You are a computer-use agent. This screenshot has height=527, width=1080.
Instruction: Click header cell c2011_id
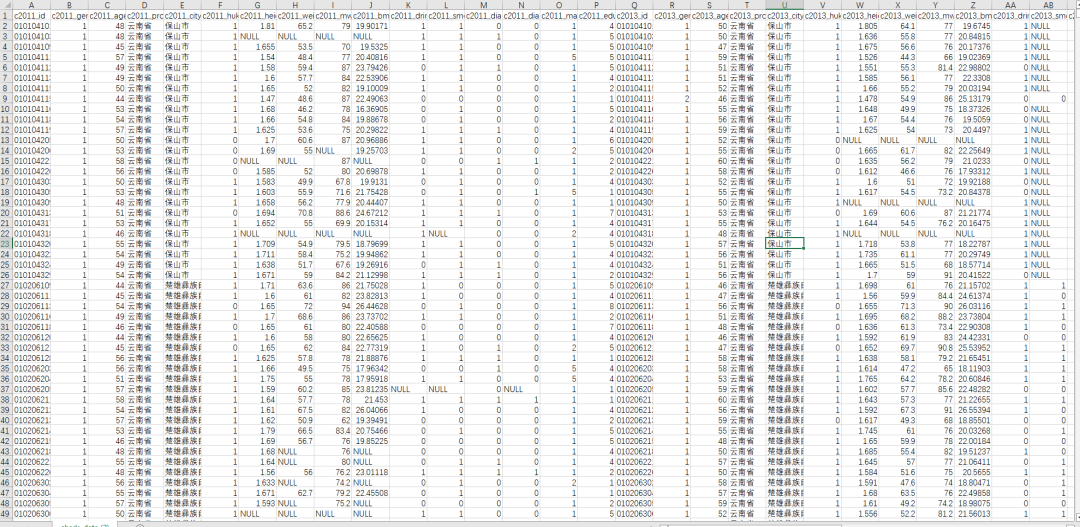tap(32, 14)
